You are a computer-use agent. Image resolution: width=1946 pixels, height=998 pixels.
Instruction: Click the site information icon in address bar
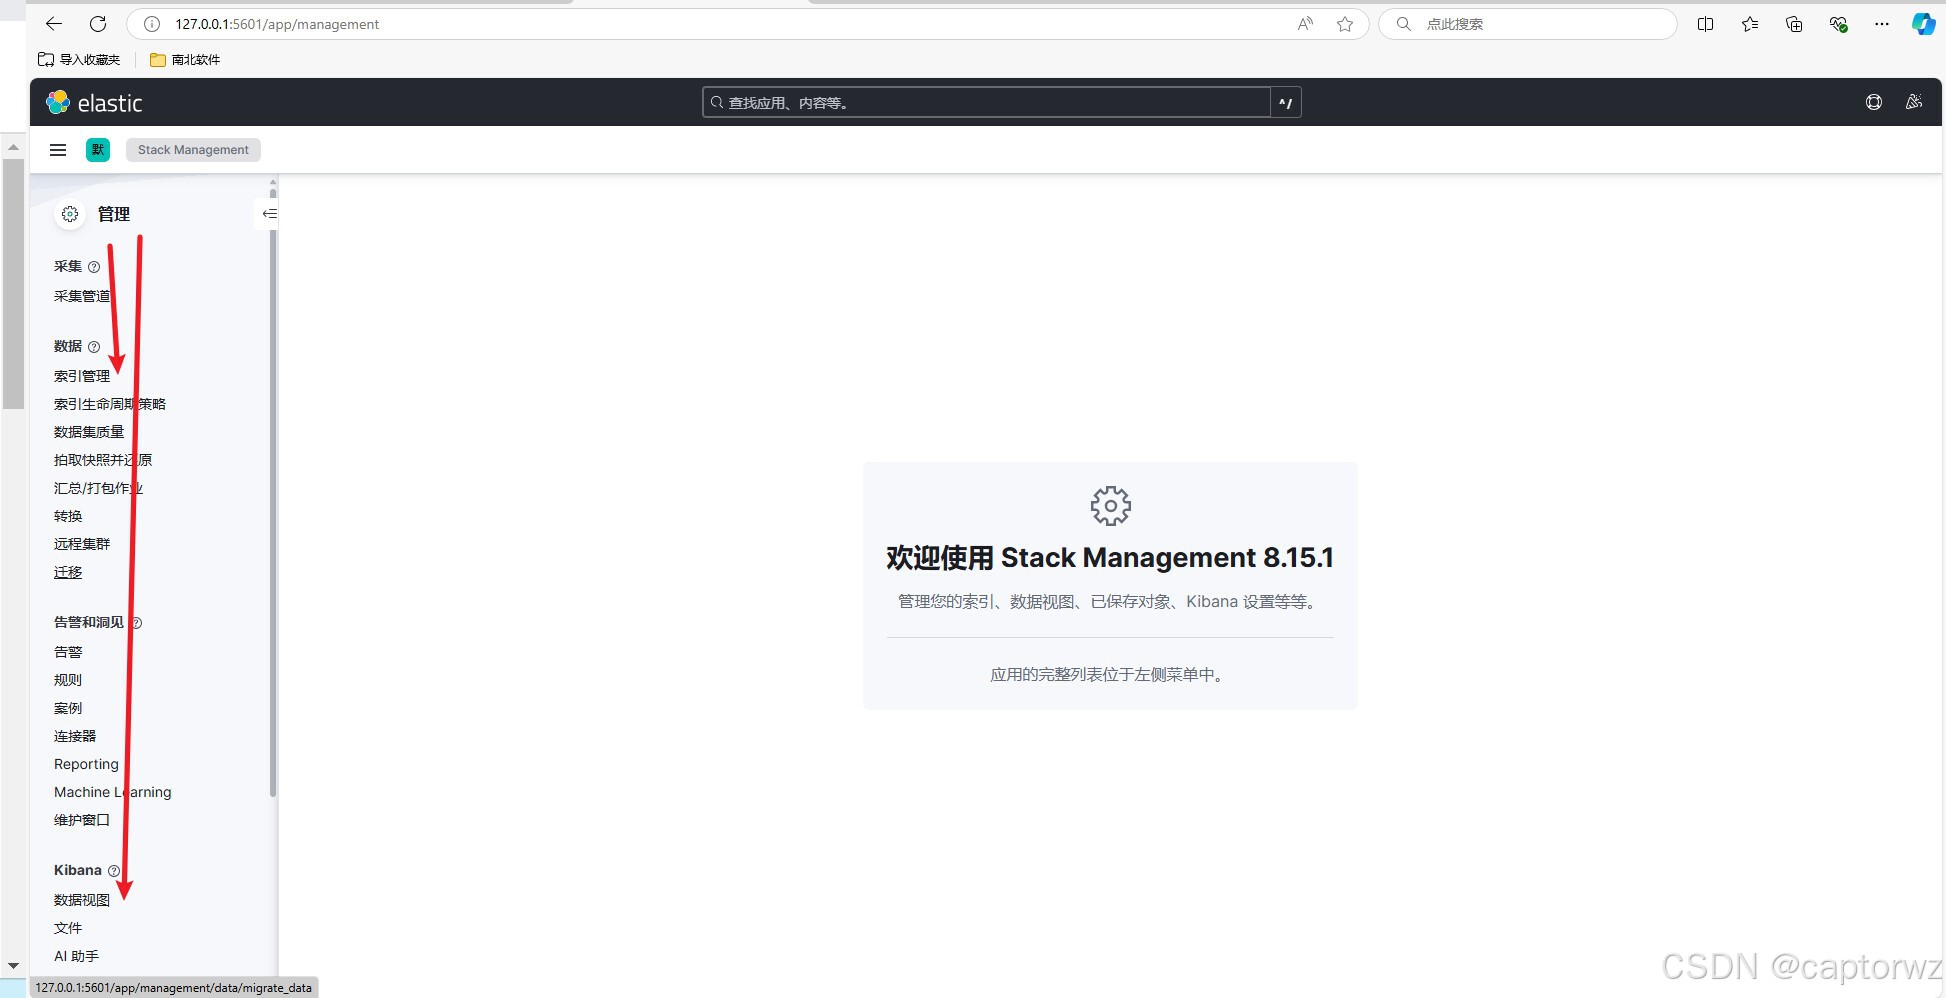pyautogui.click(x=152, y=24)
